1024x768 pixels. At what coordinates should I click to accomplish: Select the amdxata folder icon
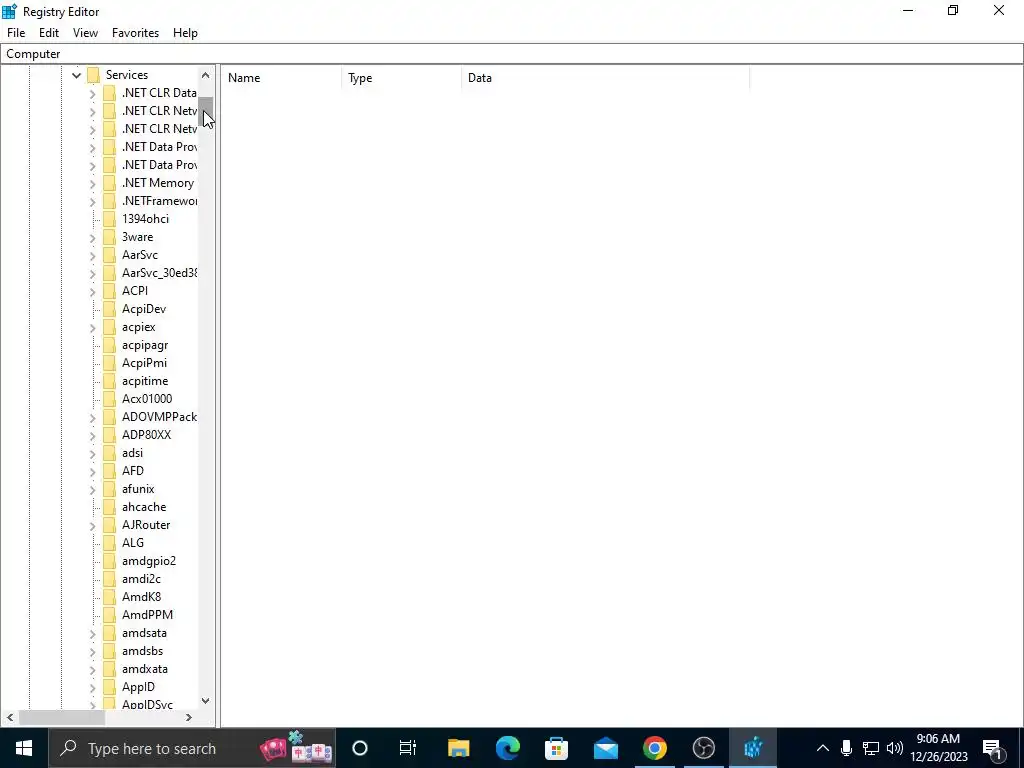point(110,669)
